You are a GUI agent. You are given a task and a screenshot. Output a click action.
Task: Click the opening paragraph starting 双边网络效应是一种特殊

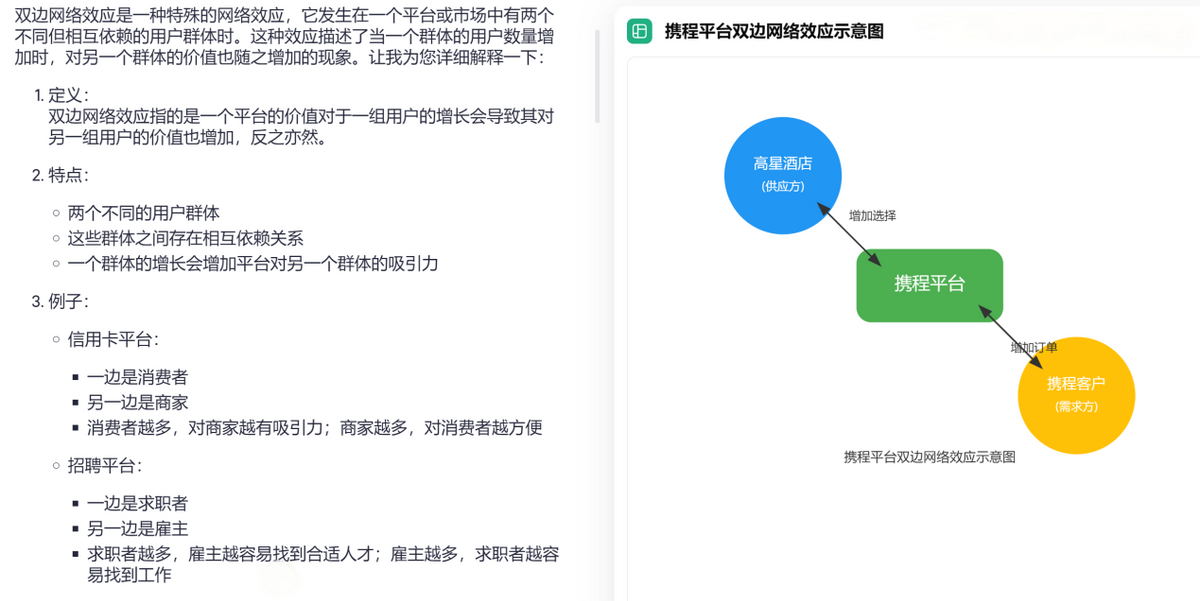tap(284, 36)
